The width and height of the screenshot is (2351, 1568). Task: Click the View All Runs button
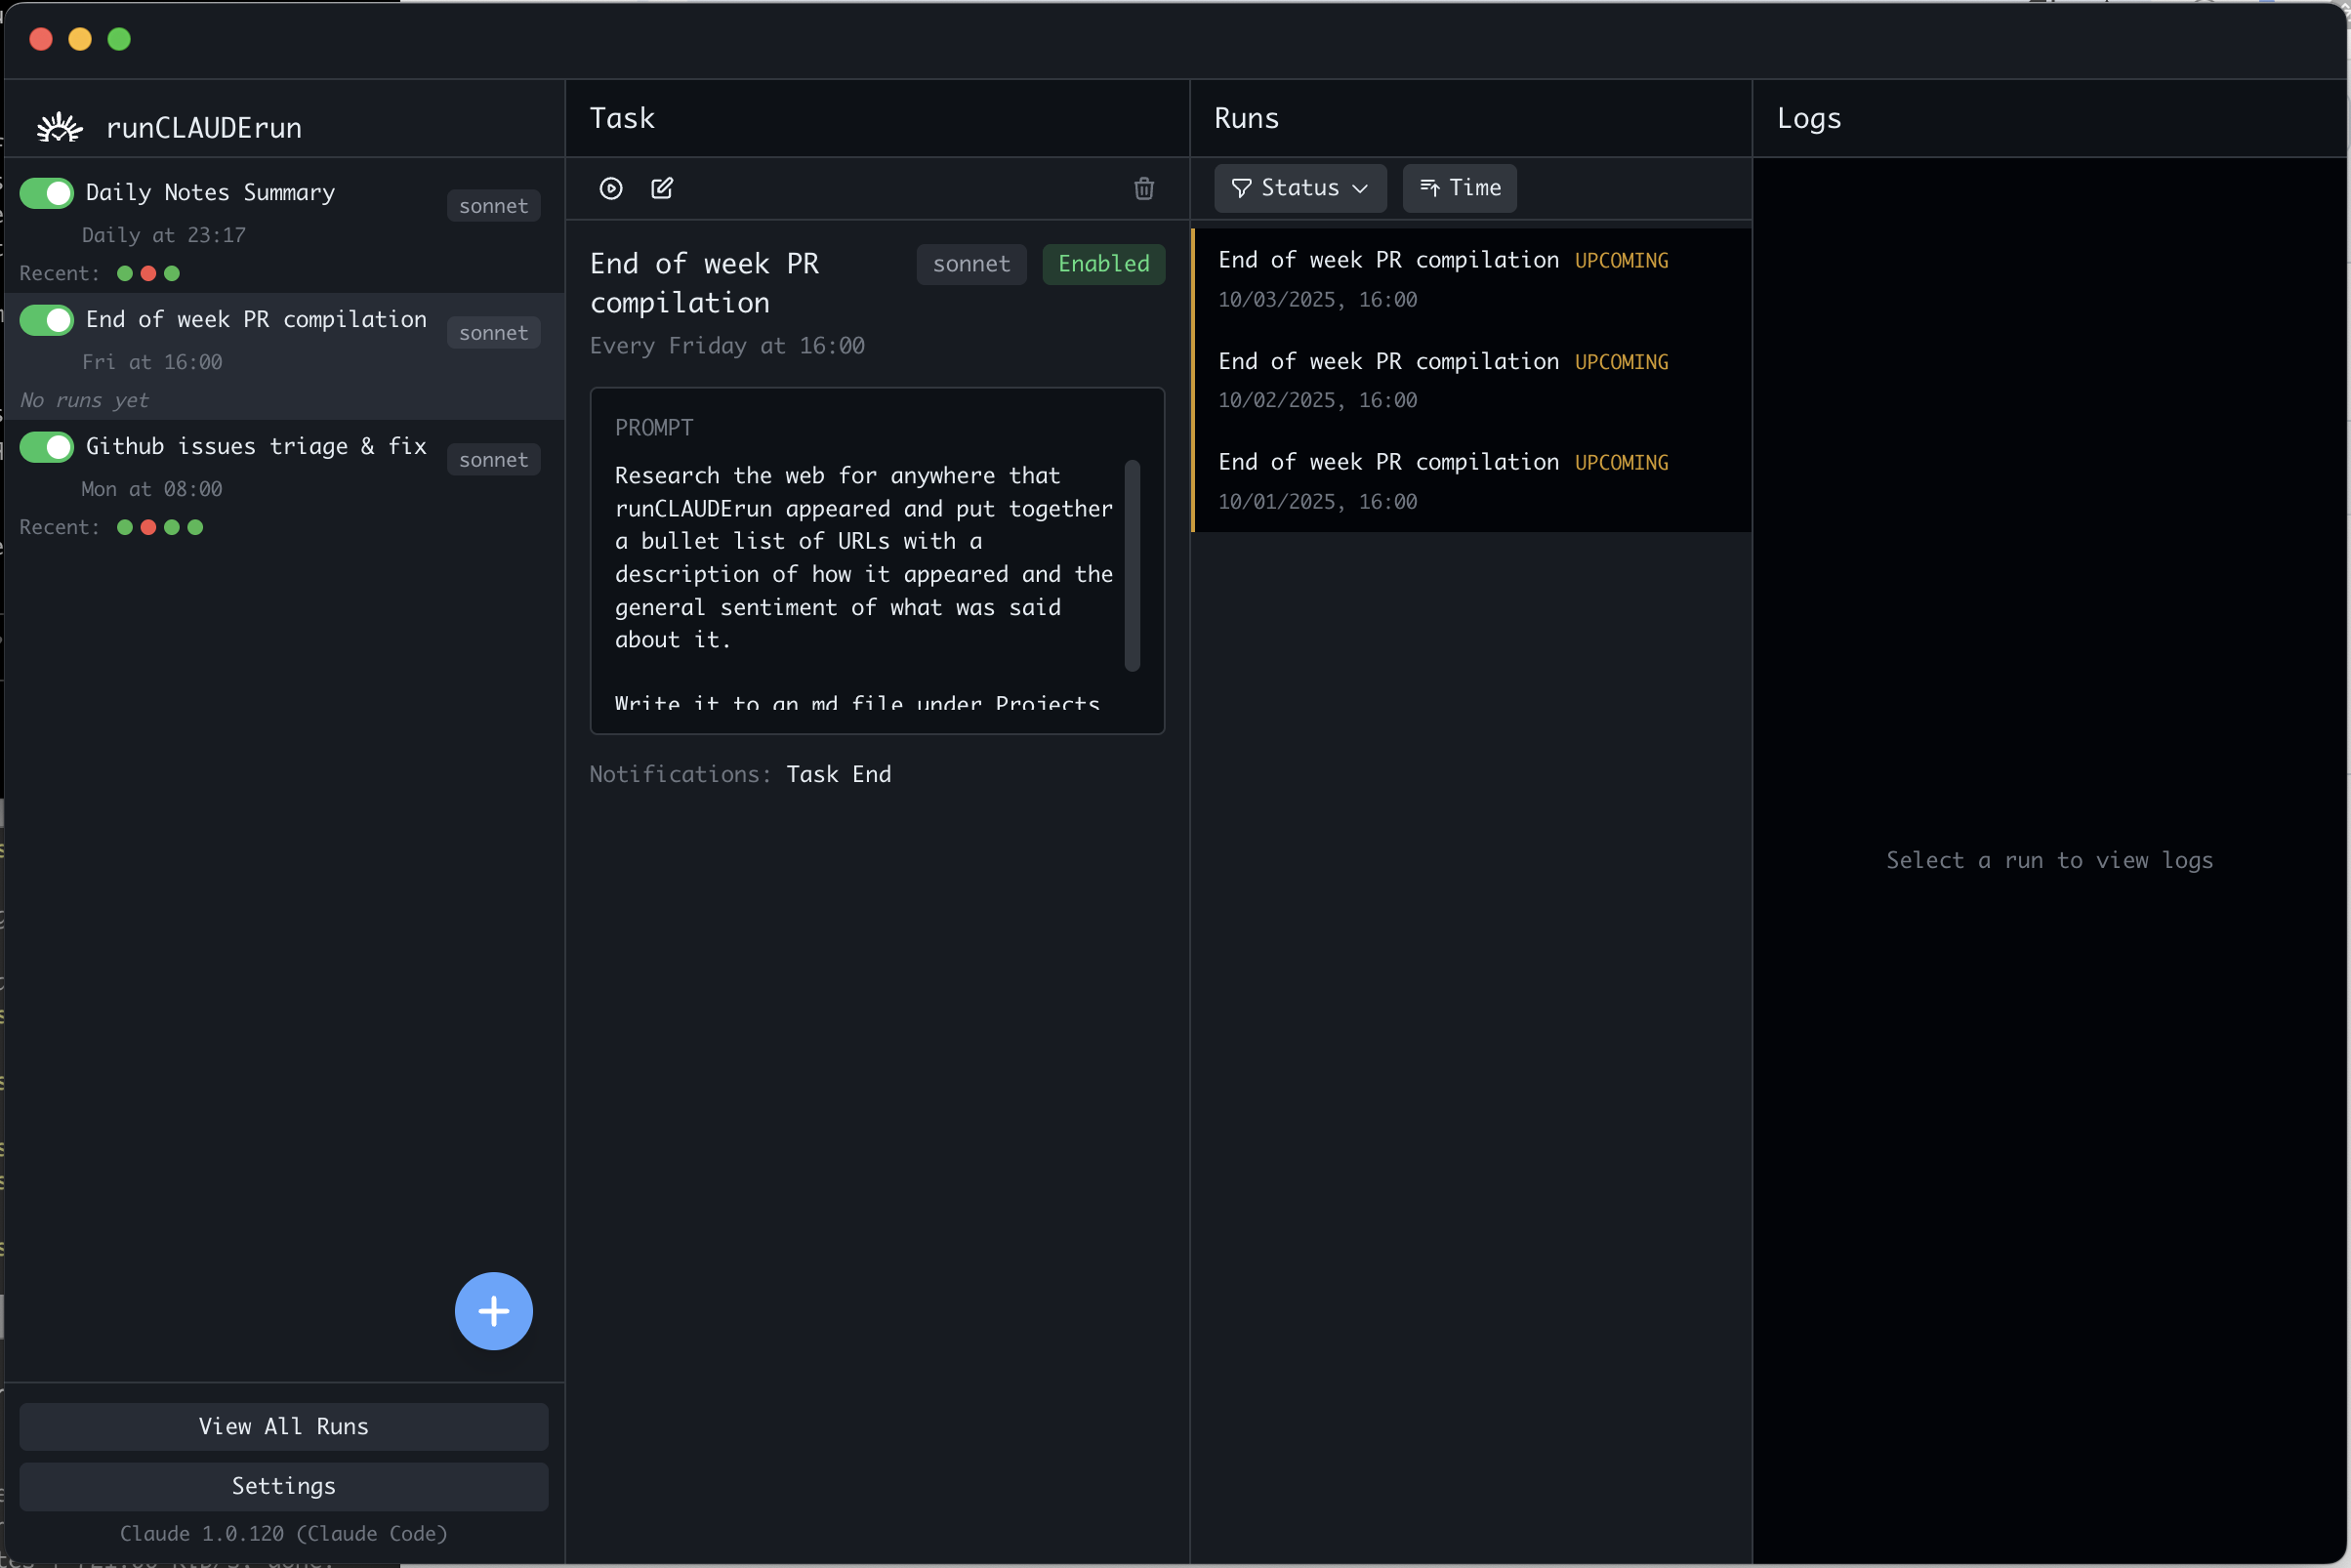283,1426
